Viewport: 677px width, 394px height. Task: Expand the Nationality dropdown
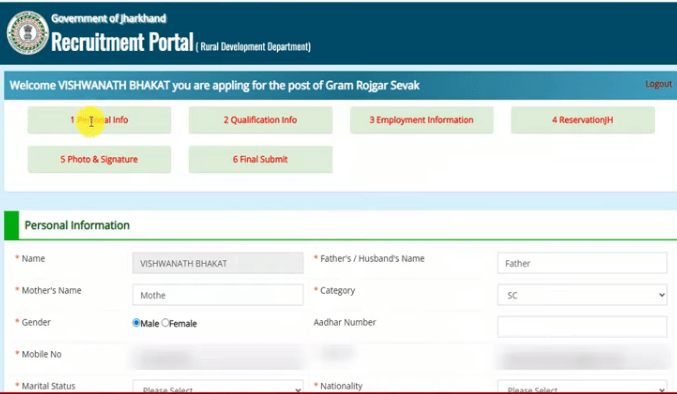[x=582, y=387]
